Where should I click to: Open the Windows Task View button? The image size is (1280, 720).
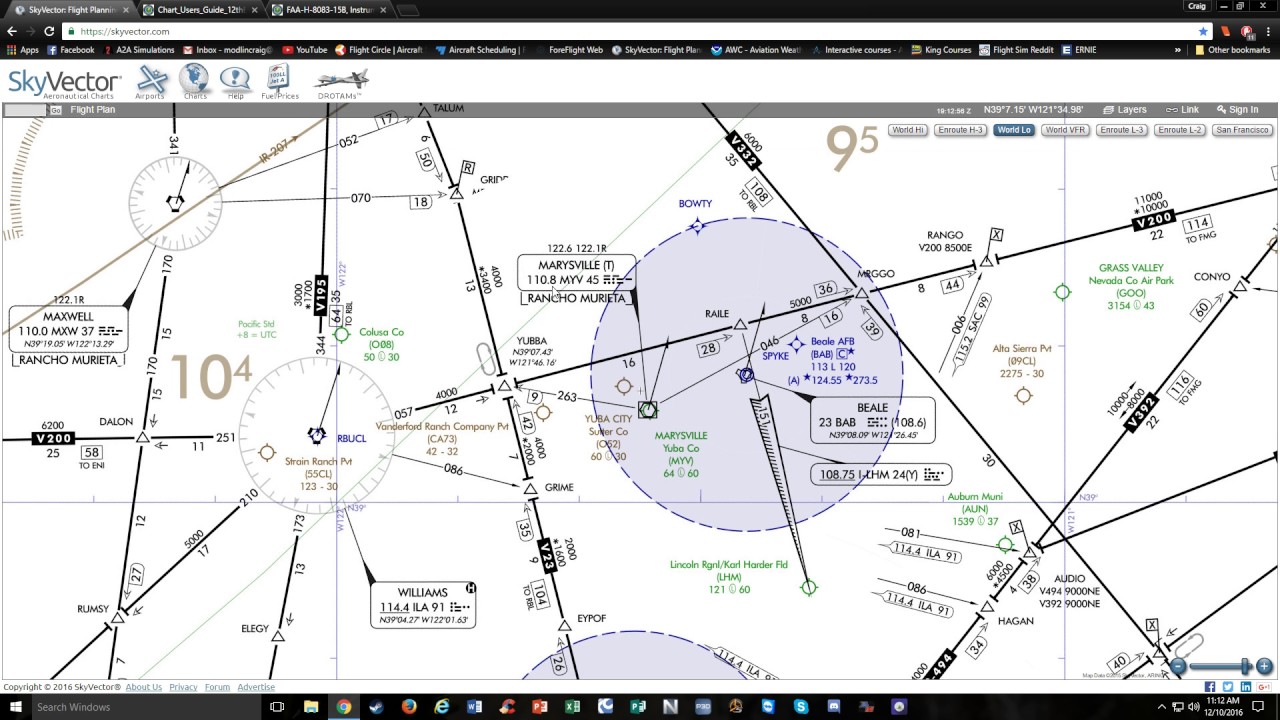(278, 707)
